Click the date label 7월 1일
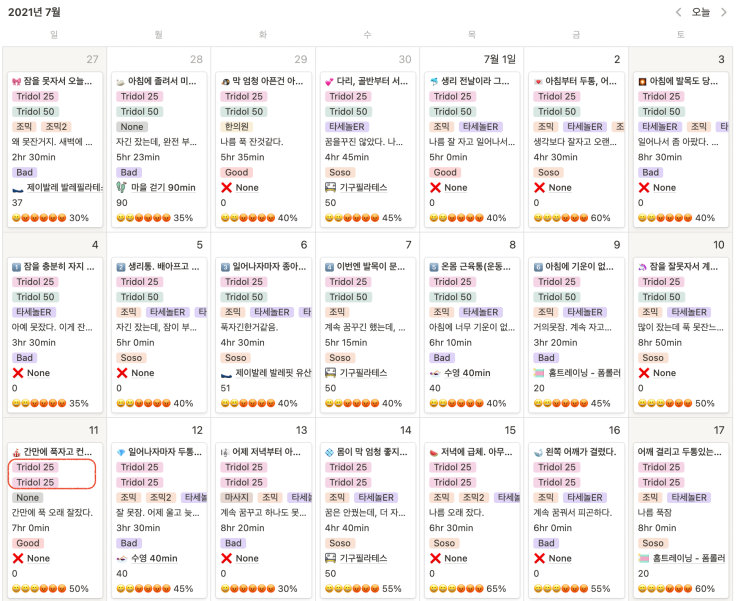The height and width of the screenshot is (601, 743). (x=499, y=60)
